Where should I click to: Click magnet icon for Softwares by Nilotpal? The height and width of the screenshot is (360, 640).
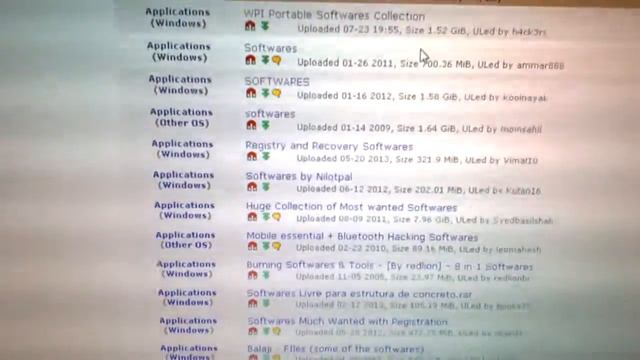(252, 187)
